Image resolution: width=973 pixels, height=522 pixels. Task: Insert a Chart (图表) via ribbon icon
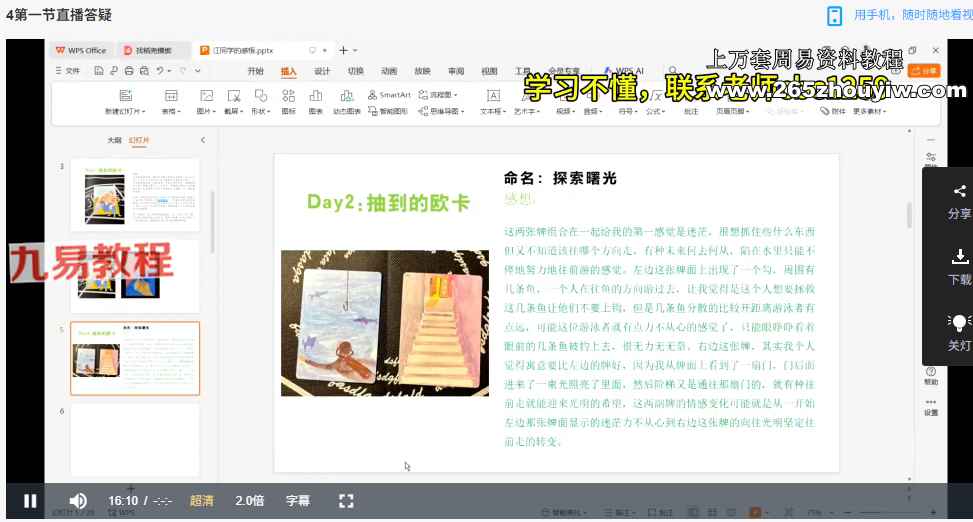316,95
